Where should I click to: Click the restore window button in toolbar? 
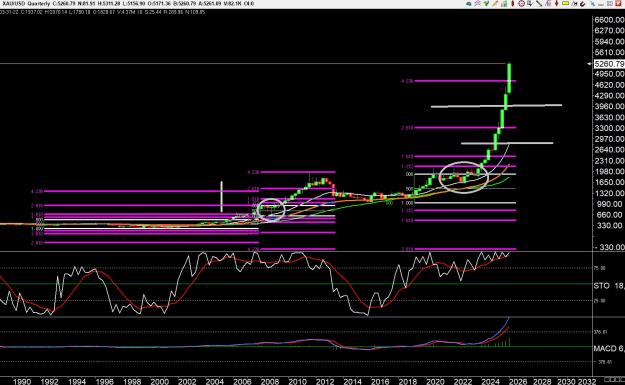click(x=610, y=4)
